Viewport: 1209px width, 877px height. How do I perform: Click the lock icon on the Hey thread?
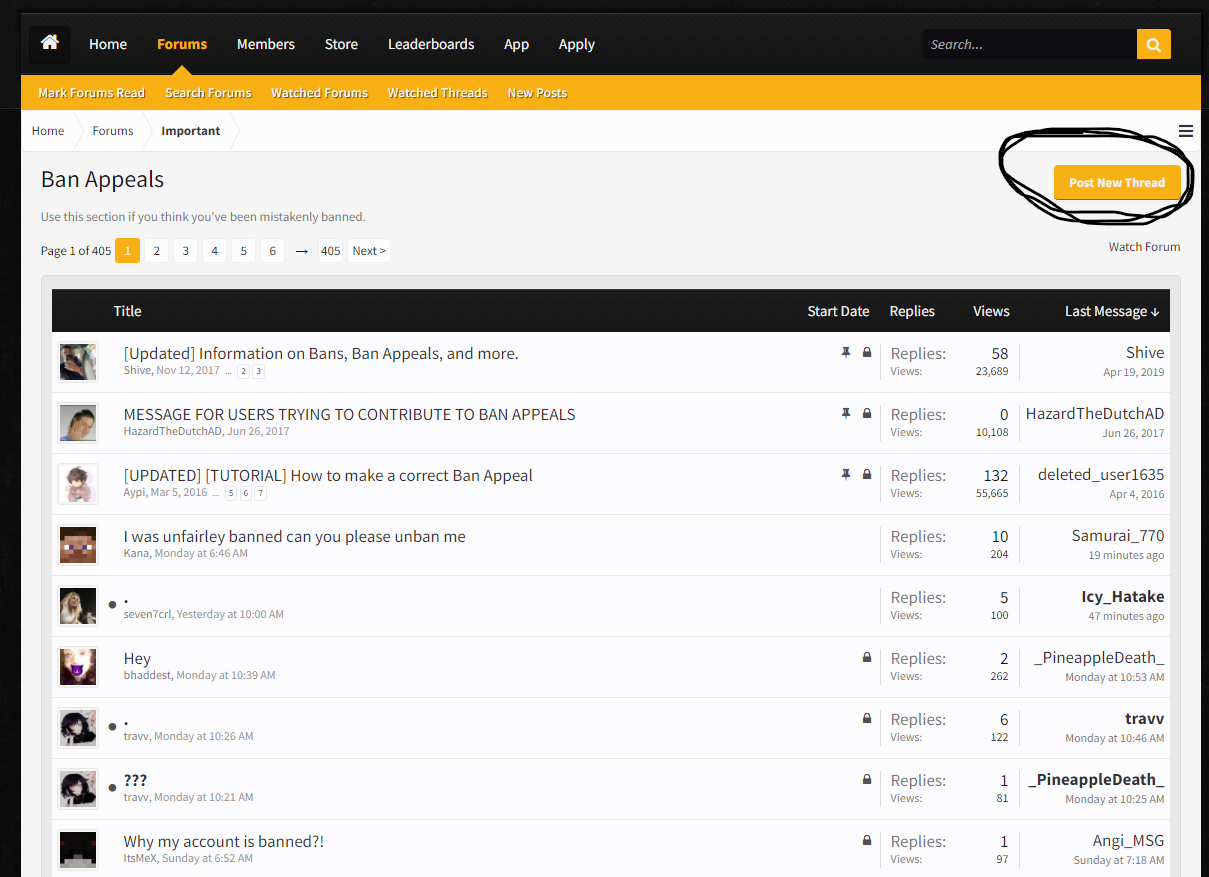pos(867,658)
